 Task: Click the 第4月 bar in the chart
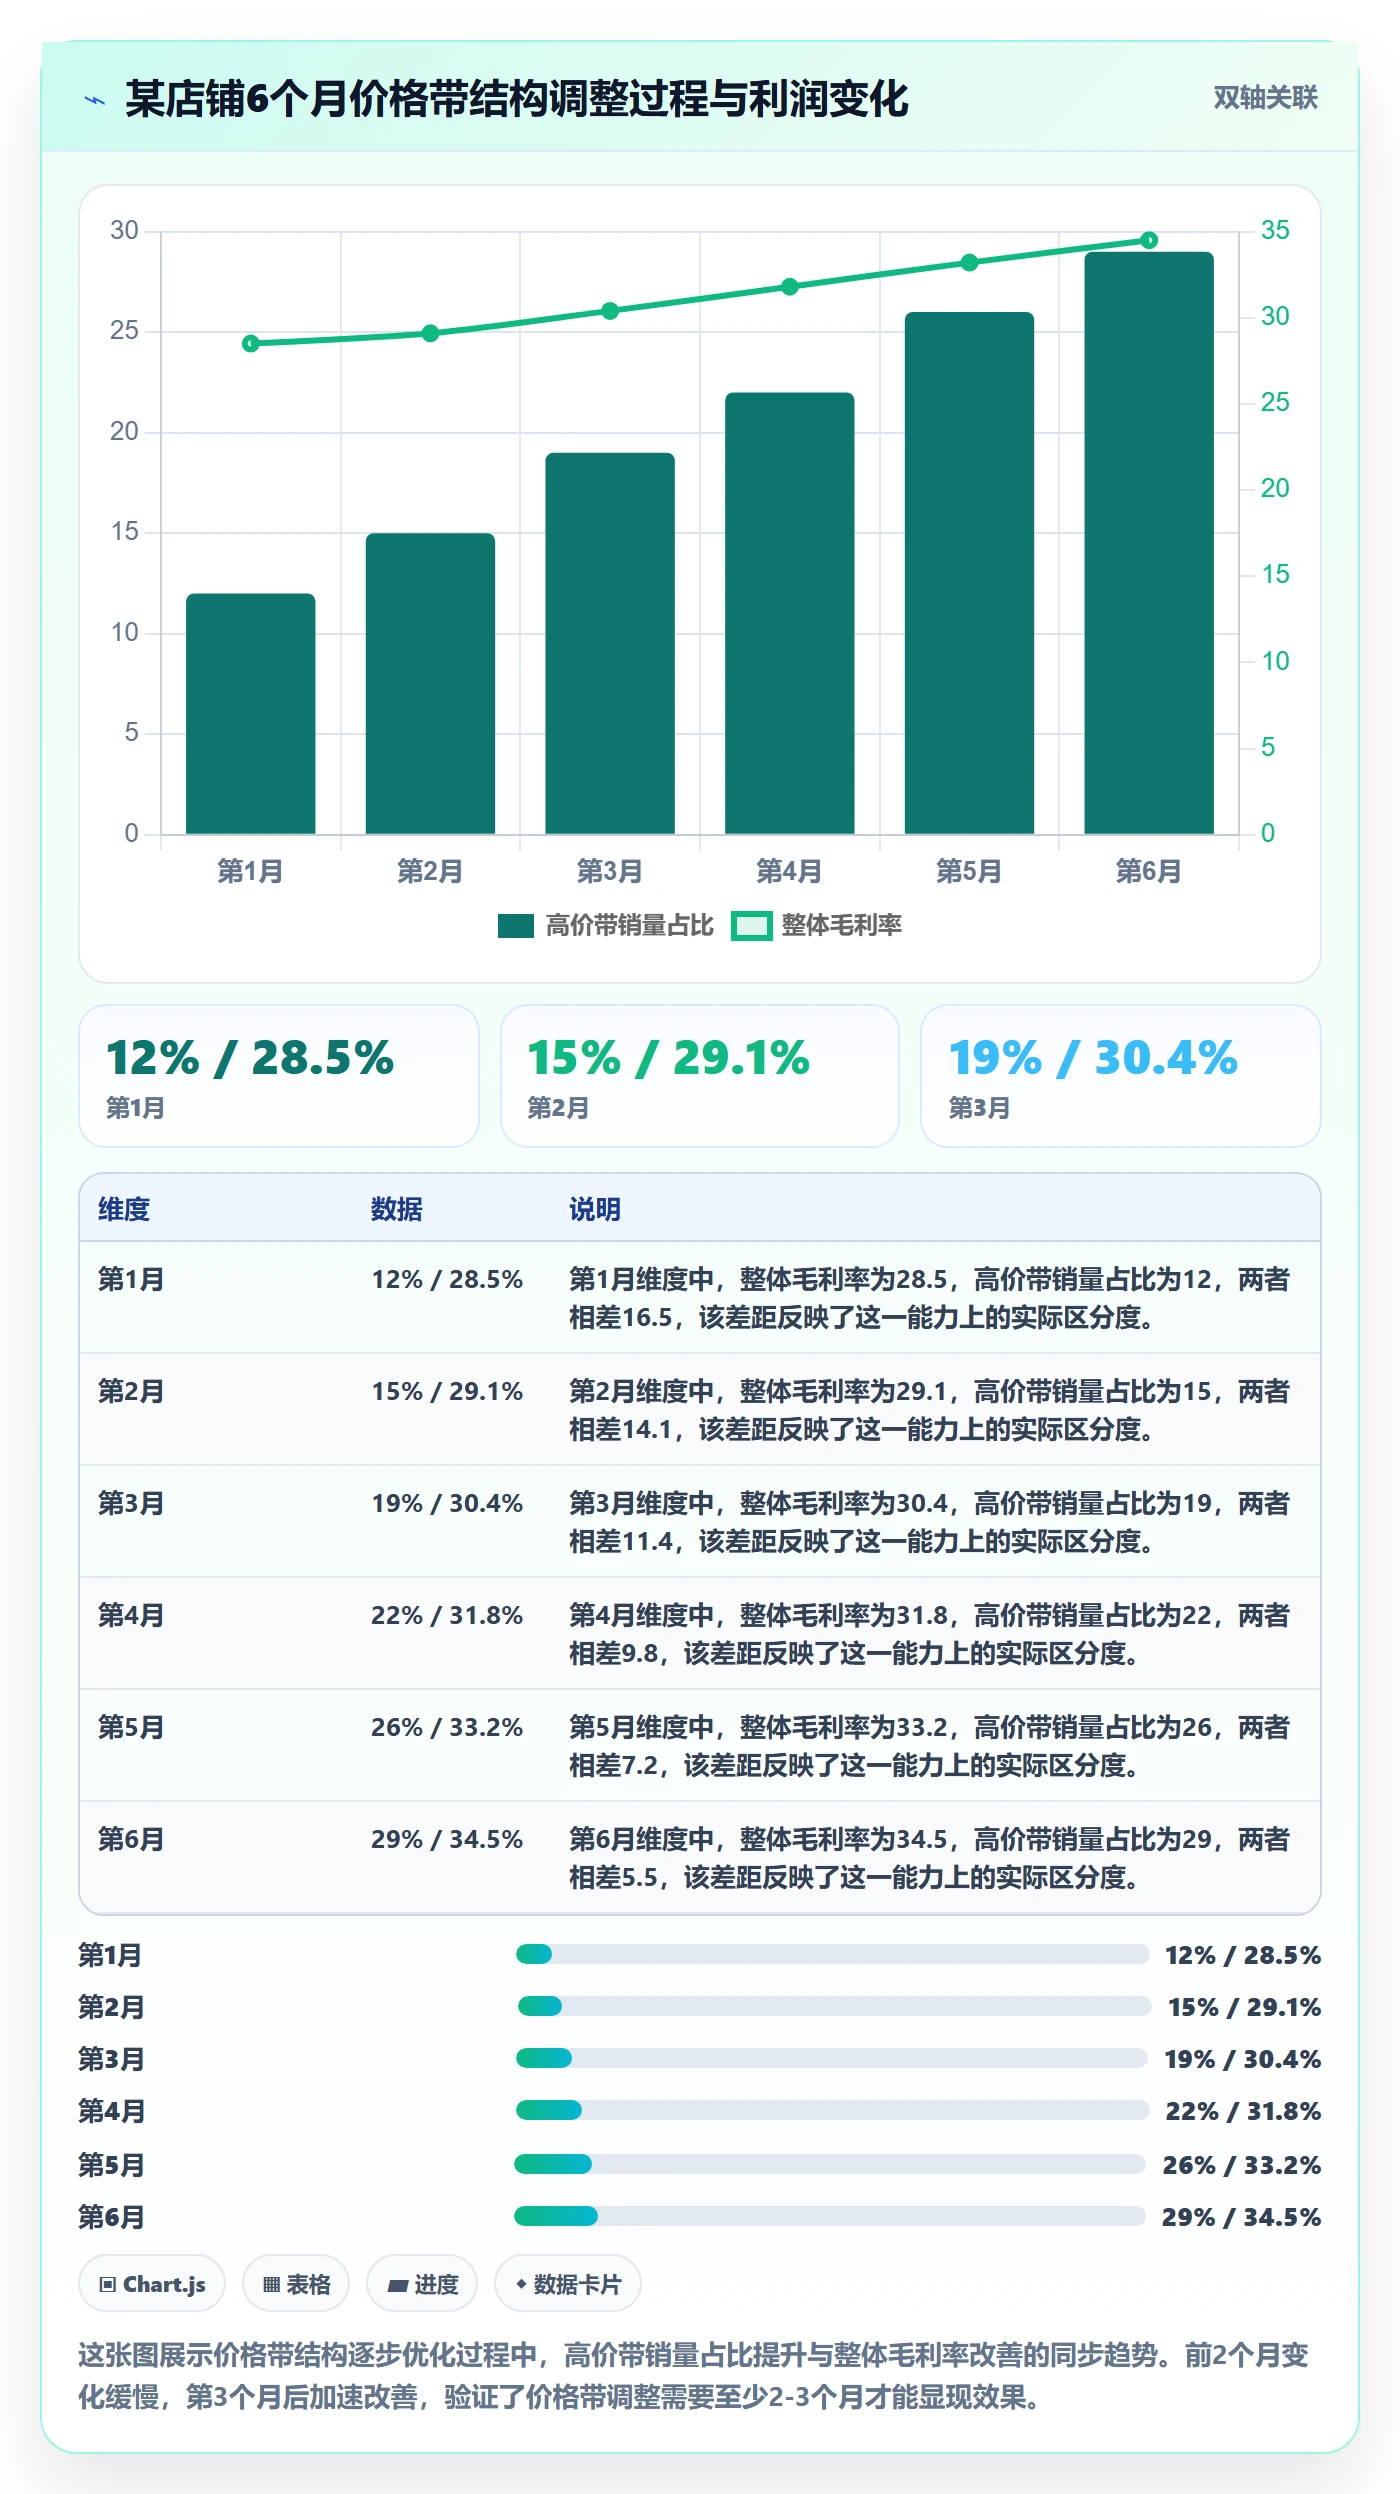pos(790,614)
